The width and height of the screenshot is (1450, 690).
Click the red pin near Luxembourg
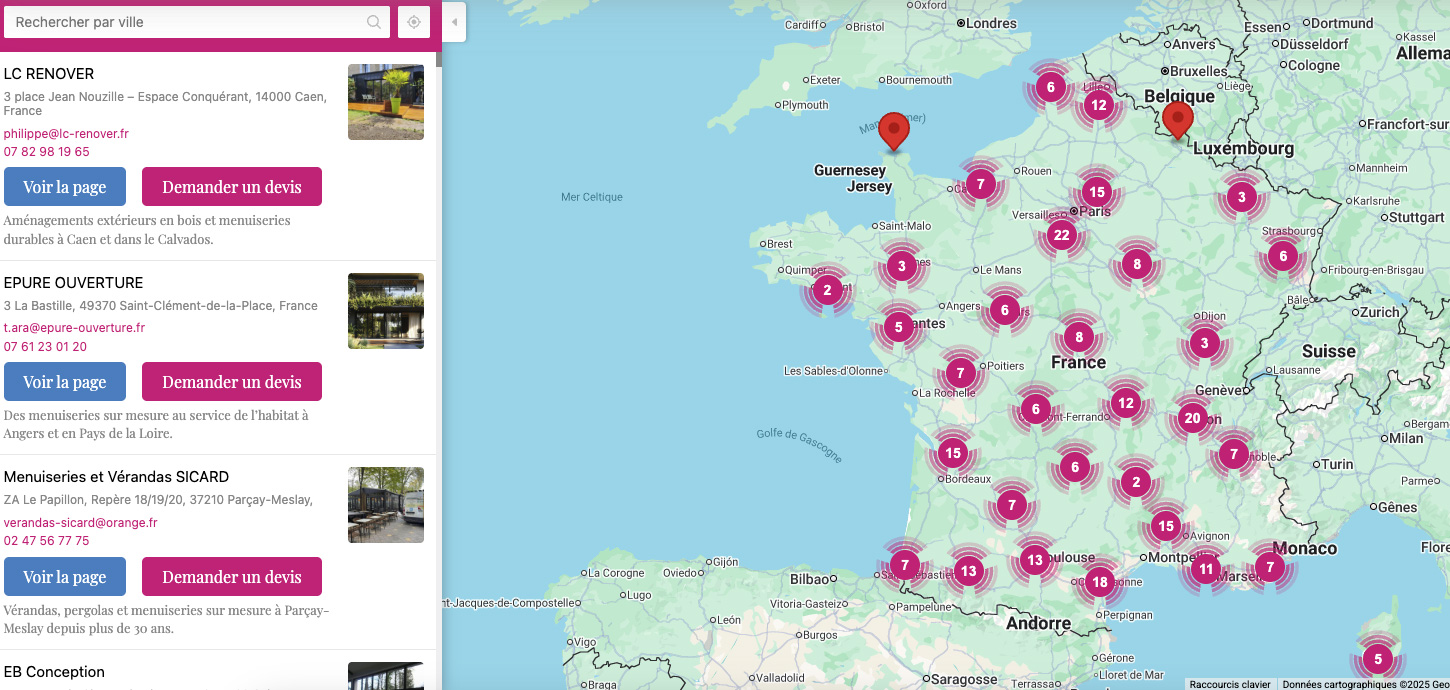pos(1179,121)
